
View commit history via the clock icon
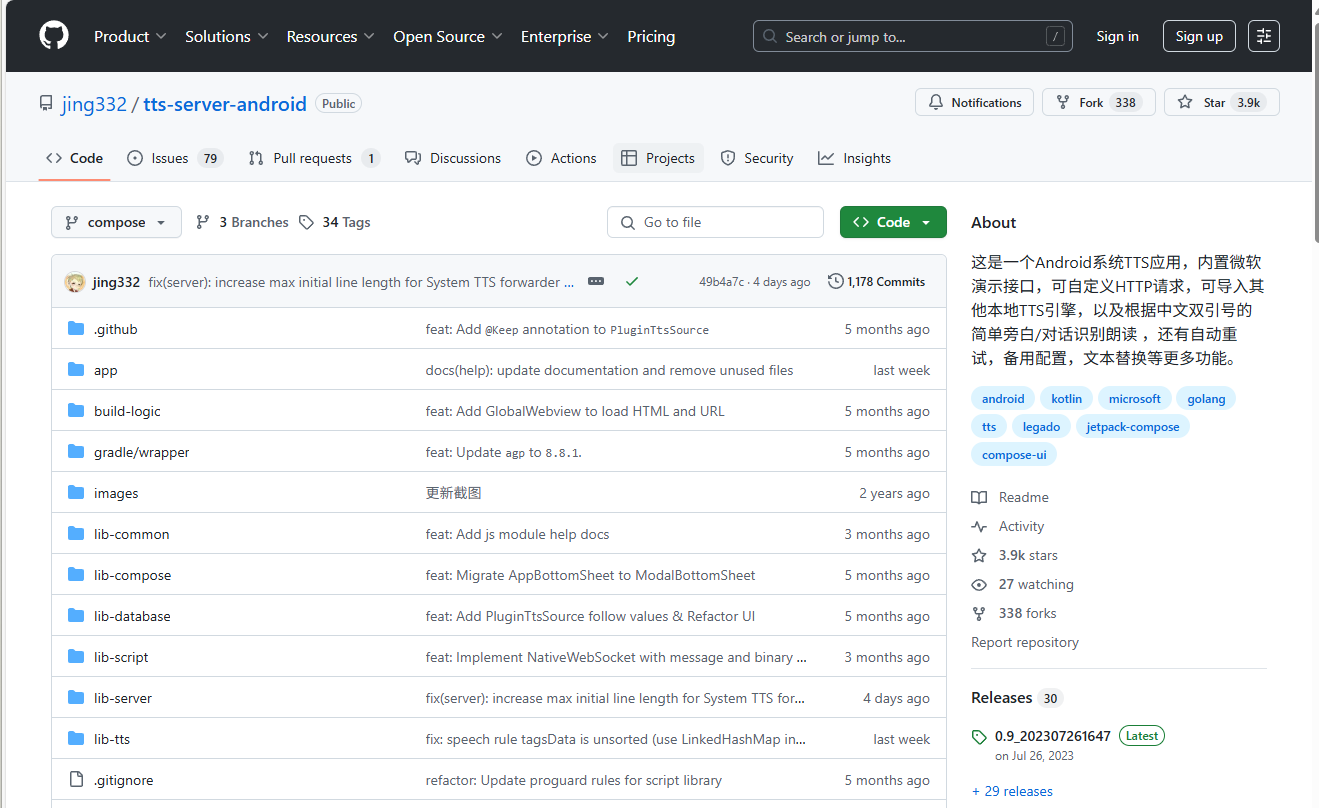click(x=836, y=281)
